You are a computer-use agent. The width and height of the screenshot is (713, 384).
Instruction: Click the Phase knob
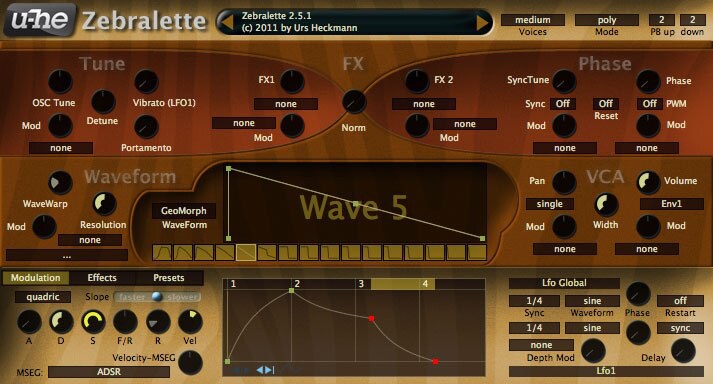click(648, 82)
